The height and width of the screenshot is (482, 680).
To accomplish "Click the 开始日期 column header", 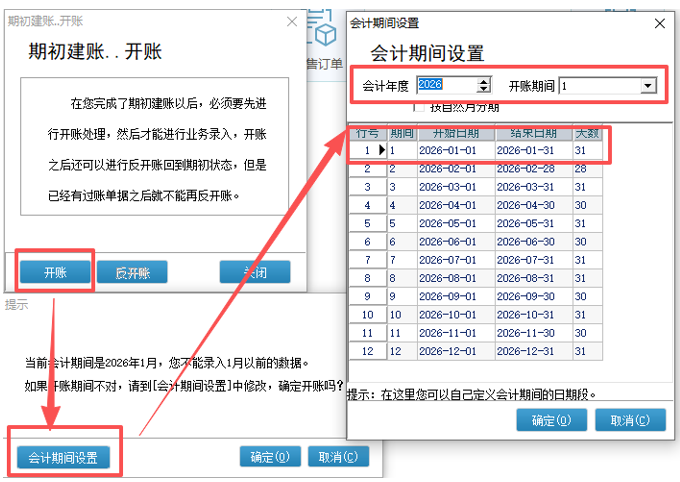I will pos(454,133).
